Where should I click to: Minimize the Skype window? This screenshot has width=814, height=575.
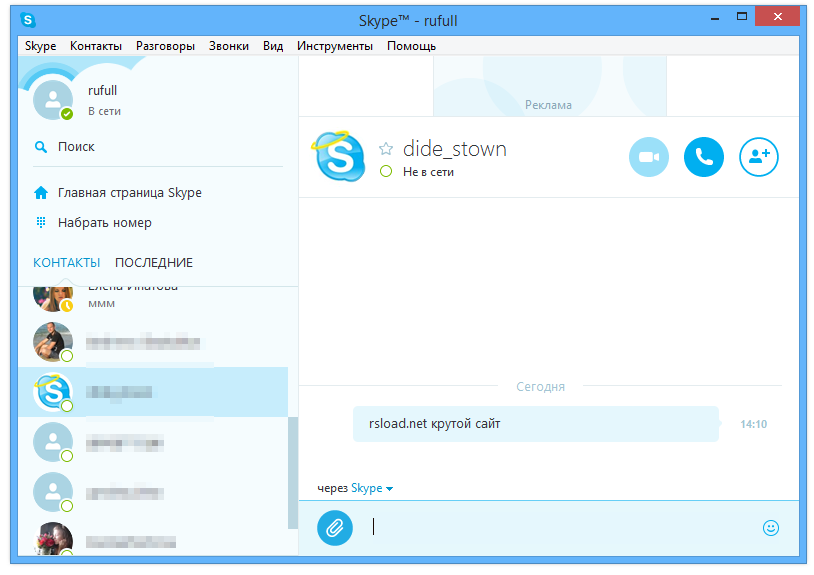(715, 19)
